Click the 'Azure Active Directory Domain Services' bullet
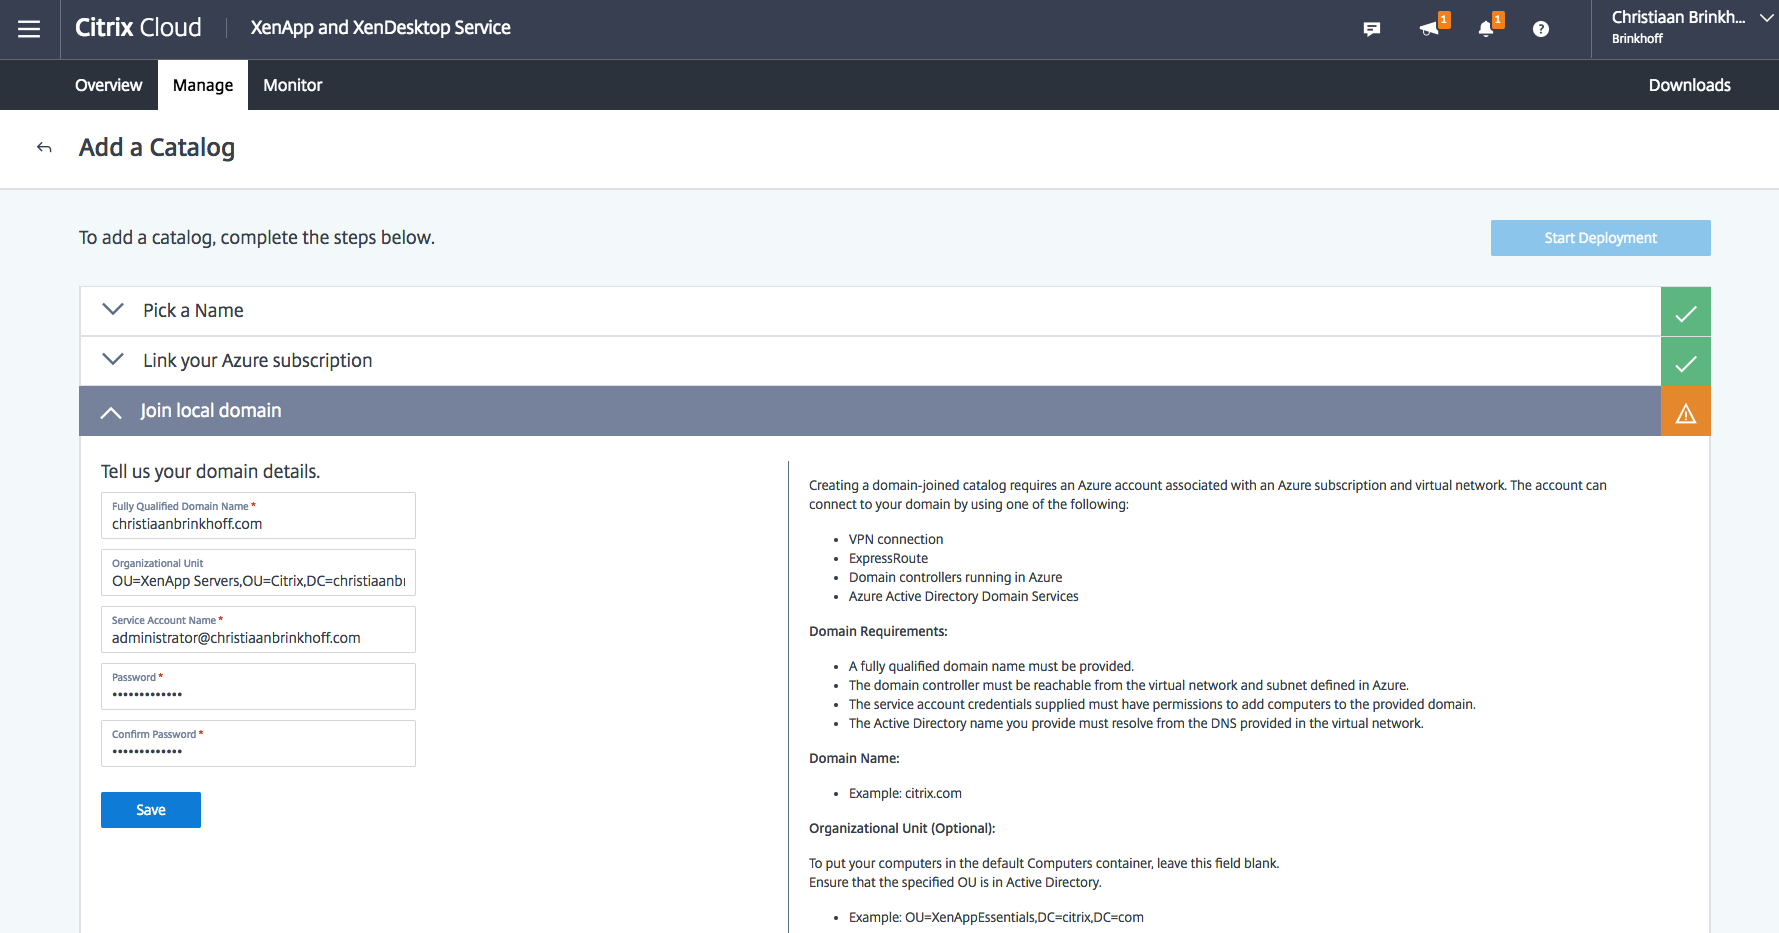 click(x=964, y=597)
